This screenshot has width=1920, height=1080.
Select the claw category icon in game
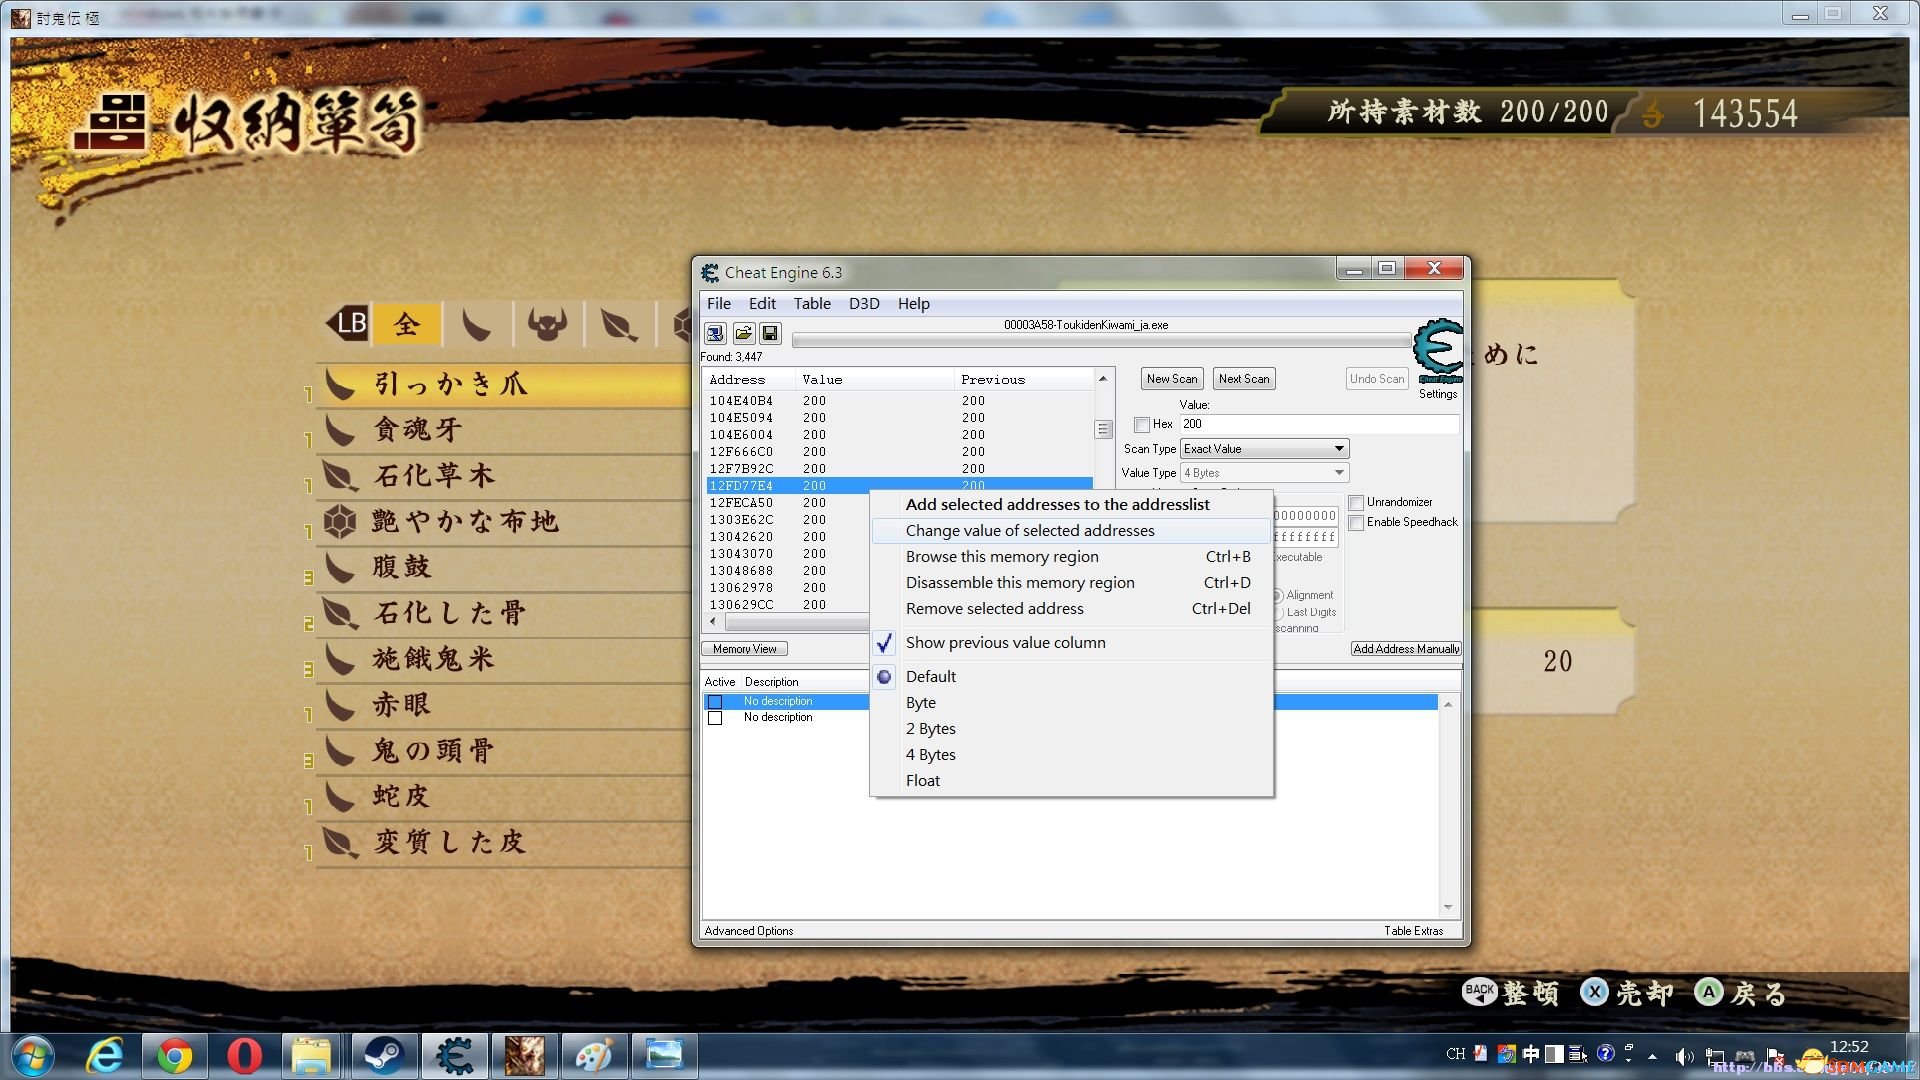[477, 323]
